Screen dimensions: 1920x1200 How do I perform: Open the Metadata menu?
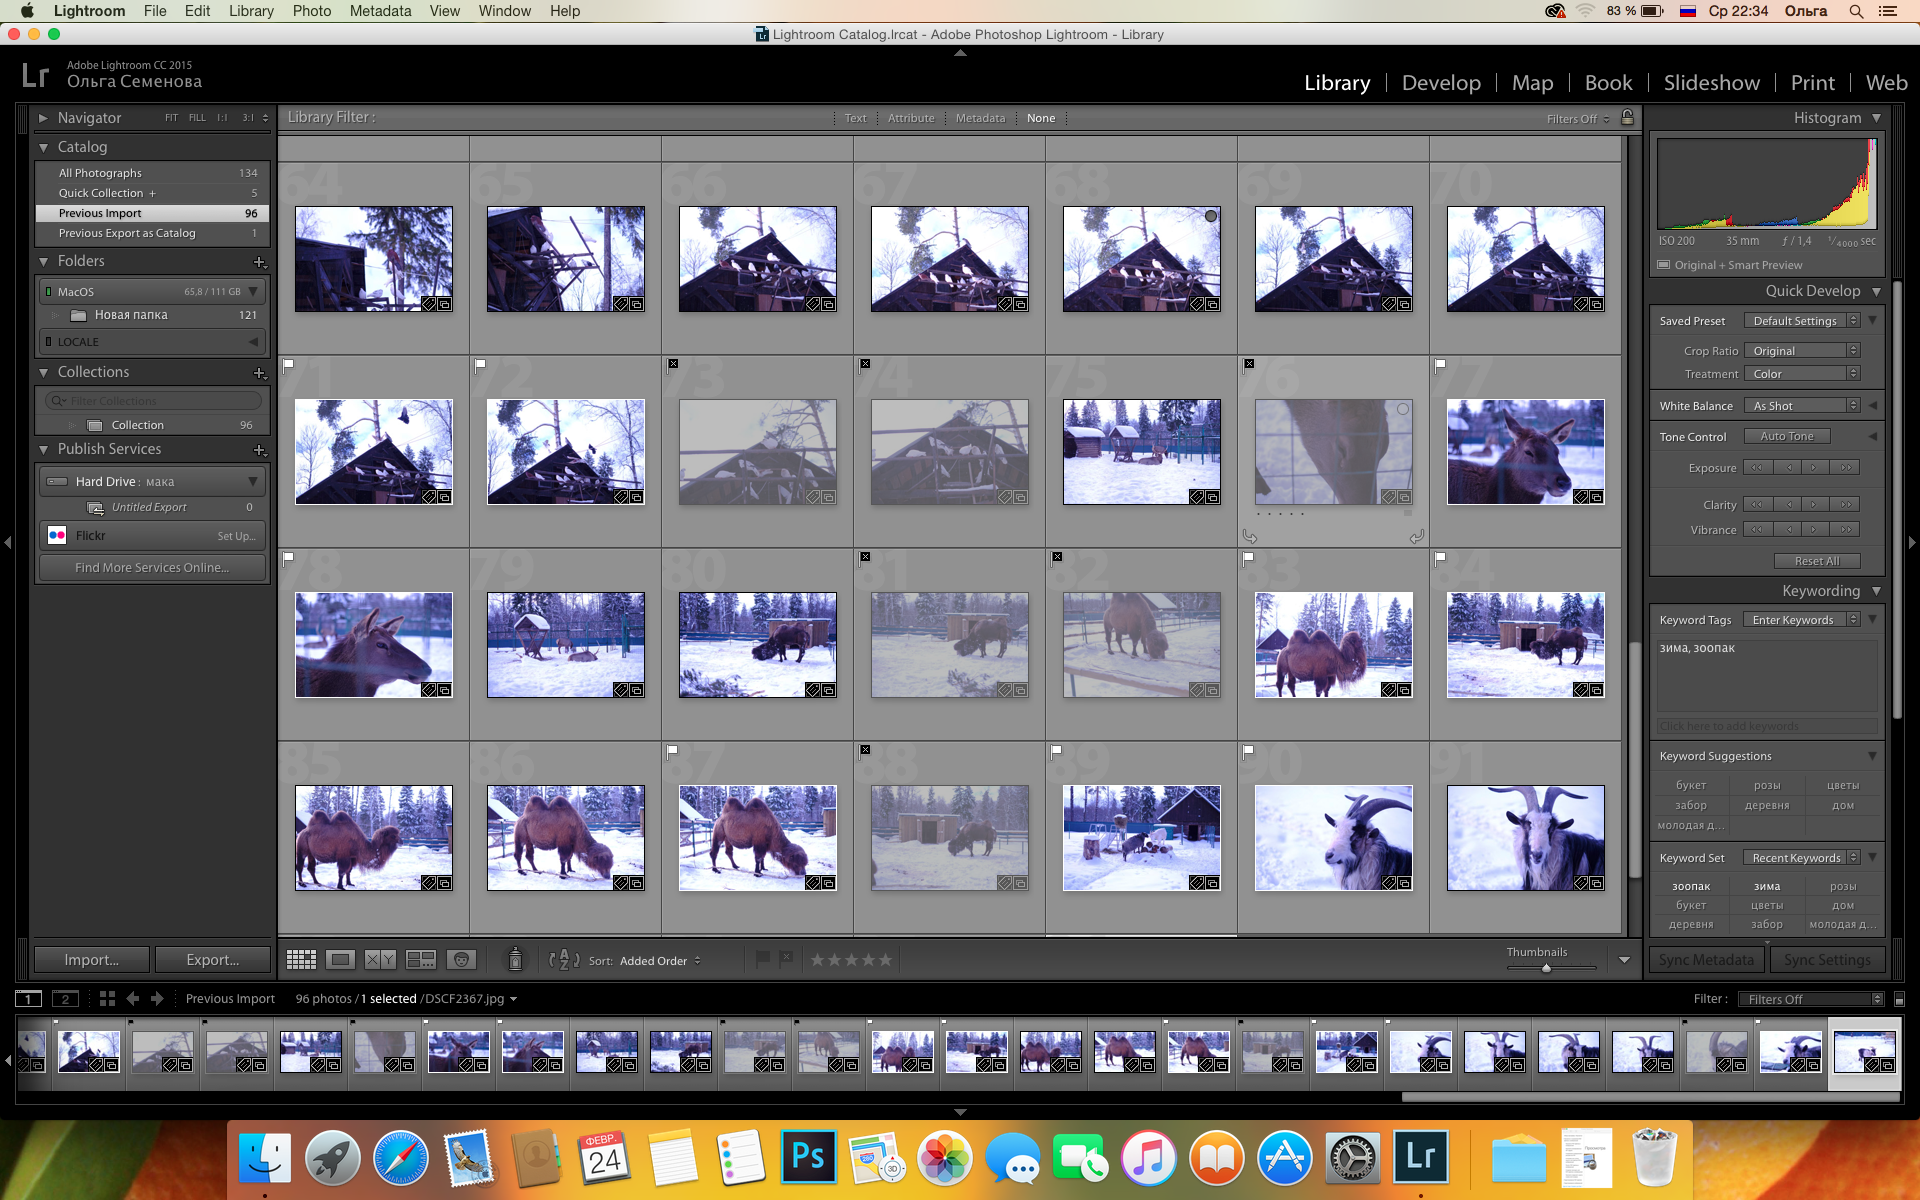click(x=380, y=11)
